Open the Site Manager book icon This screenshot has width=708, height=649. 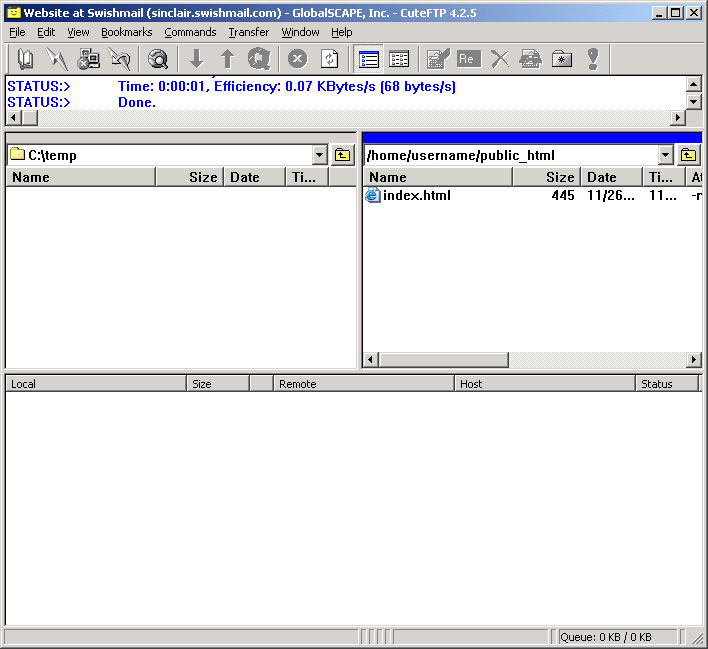tap(26, 59)
